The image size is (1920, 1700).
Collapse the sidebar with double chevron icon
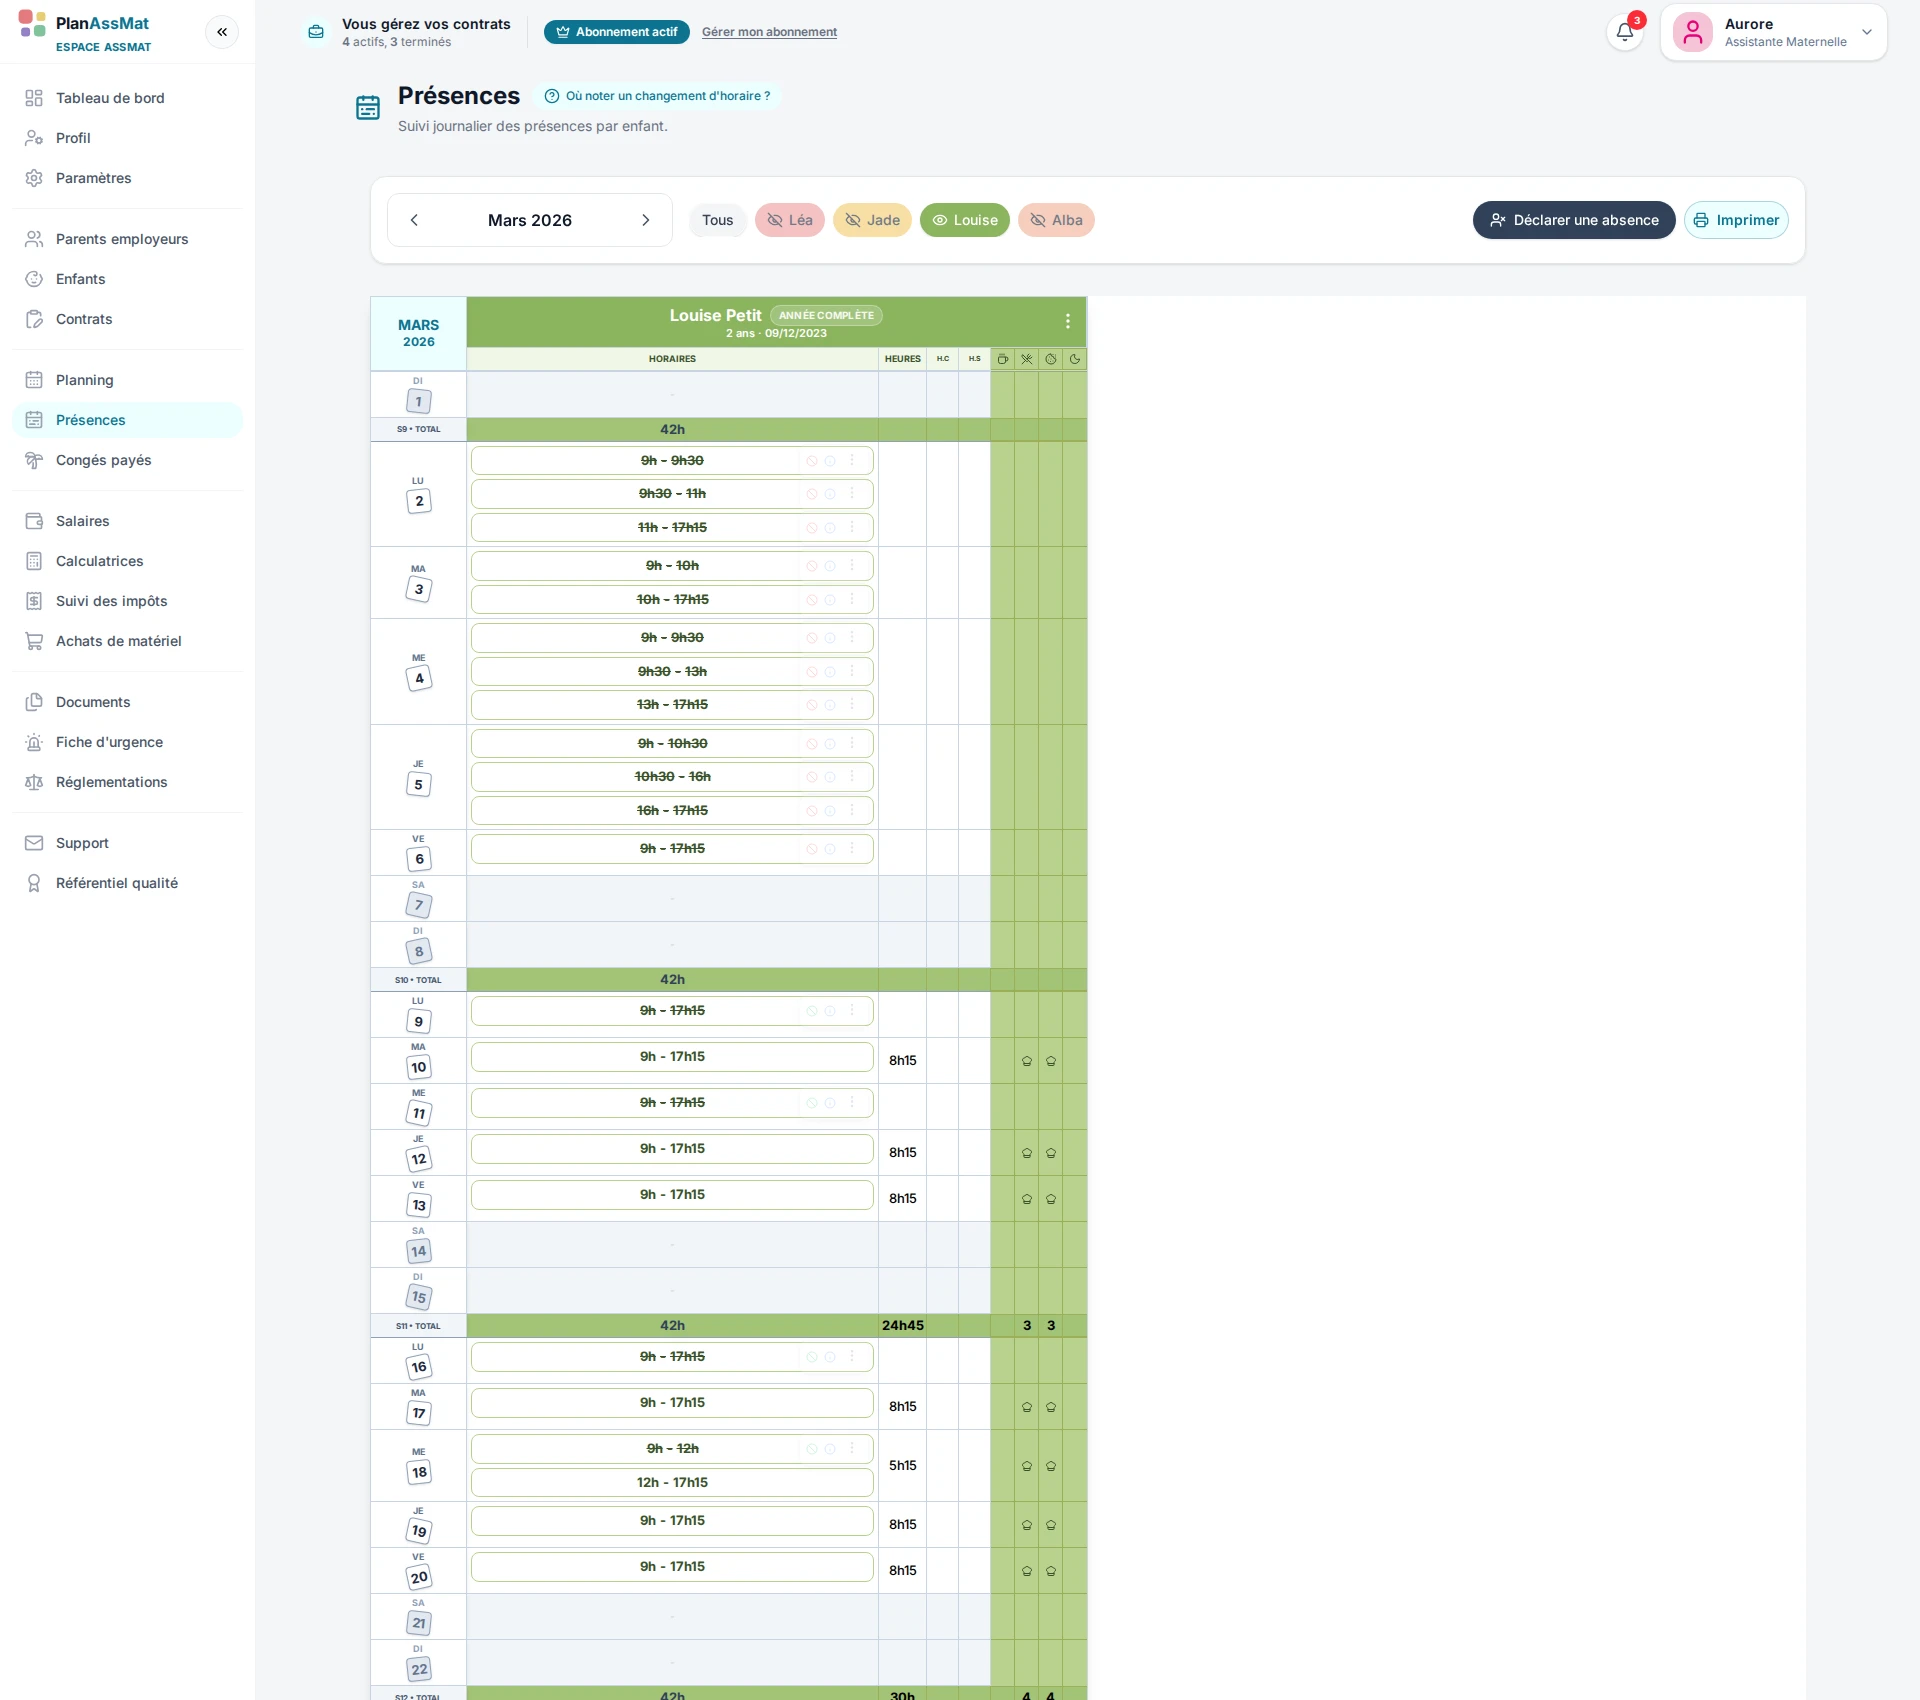222,32
